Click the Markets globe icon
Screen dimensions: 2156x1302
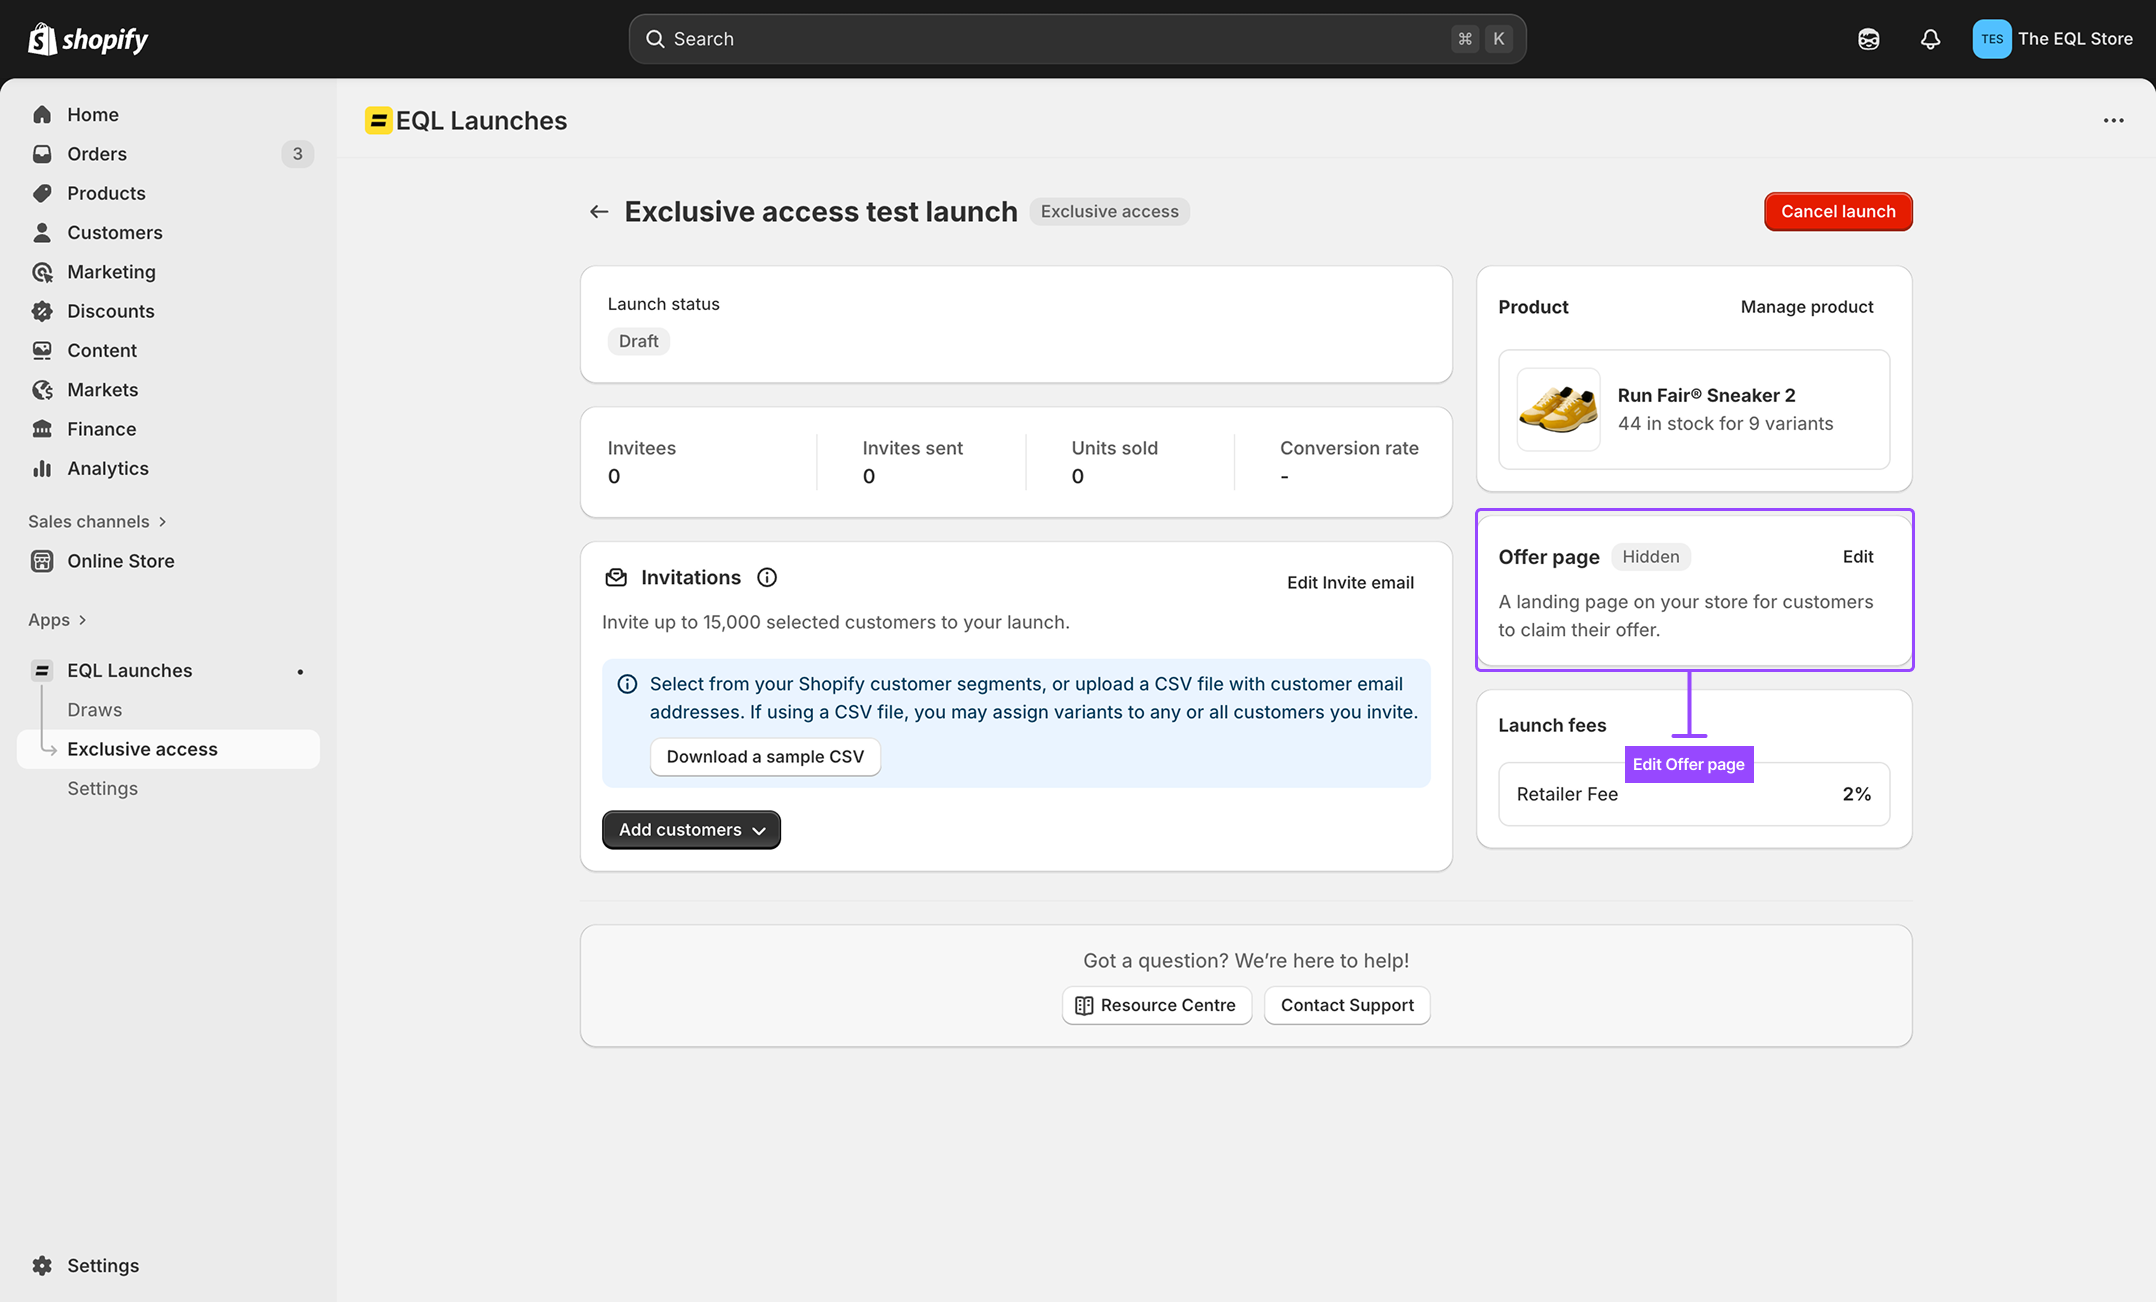click(42, 390)
